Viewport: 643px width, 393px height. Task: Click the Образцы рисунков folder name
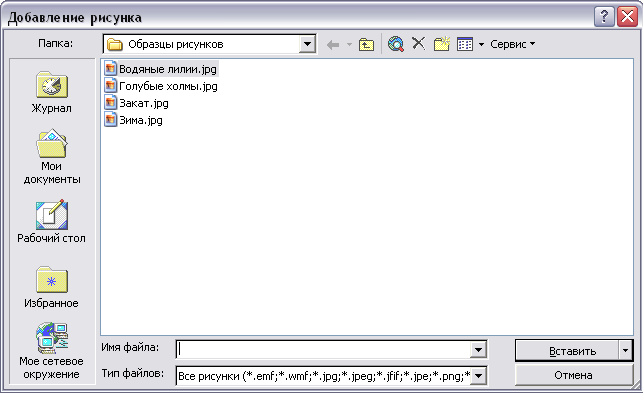point(176,44)
